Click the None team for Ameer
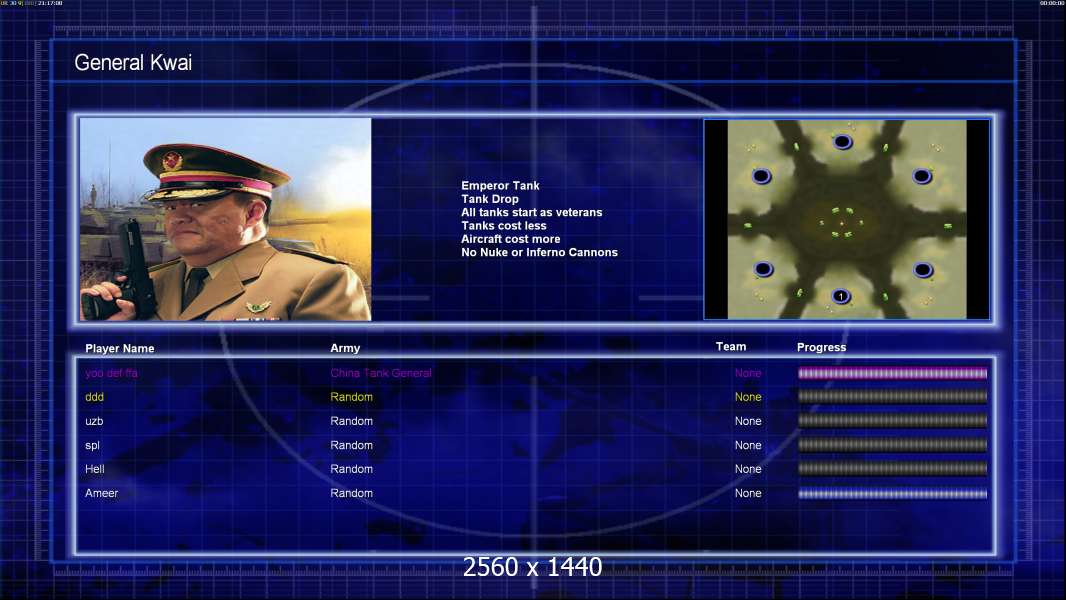Screen dimensions: 1066x600 [748, 493]
